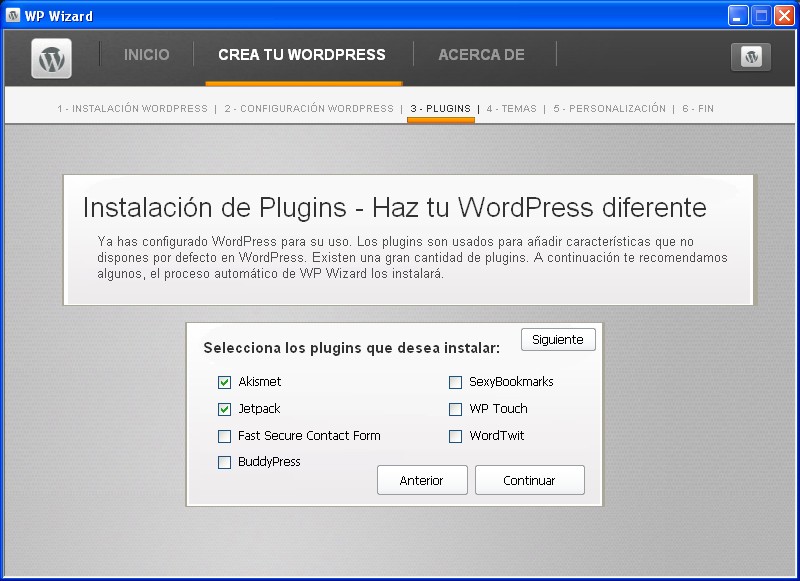The image size is (800, 581).
Task: Check the BuddyPress plugin checkbox
Action: [x=224, y=462]
